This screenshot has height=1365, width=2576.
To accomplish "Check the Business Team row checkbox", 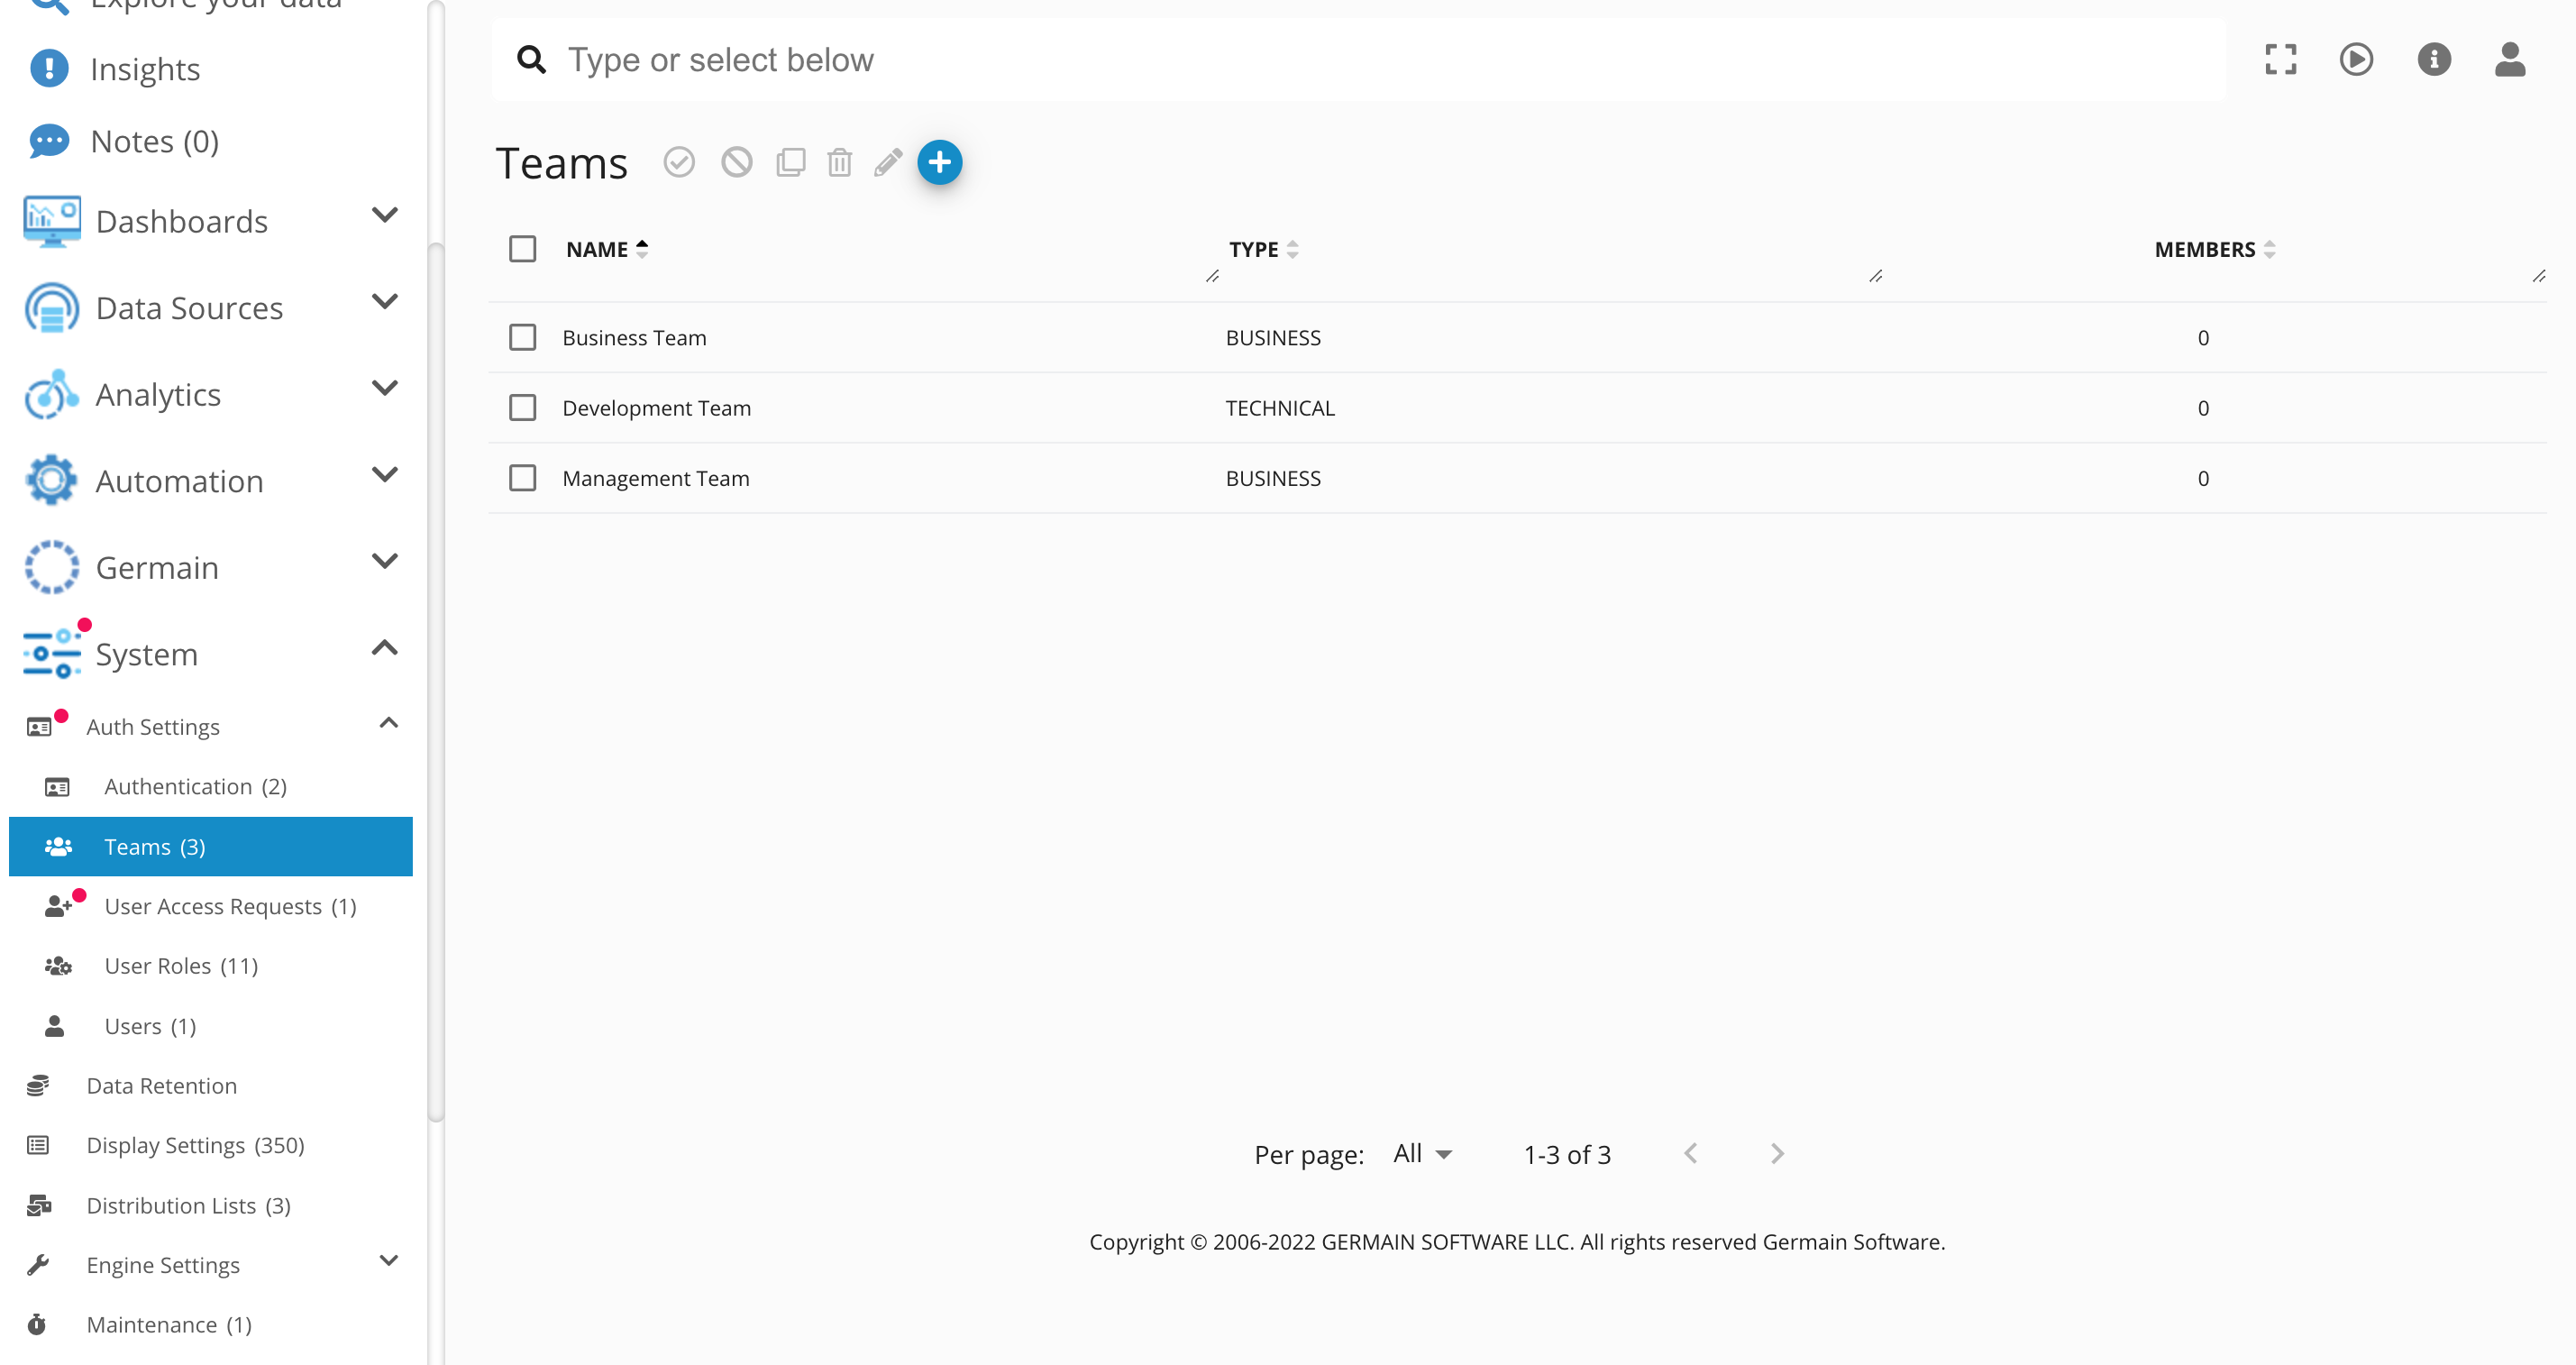I will [522, 337].
